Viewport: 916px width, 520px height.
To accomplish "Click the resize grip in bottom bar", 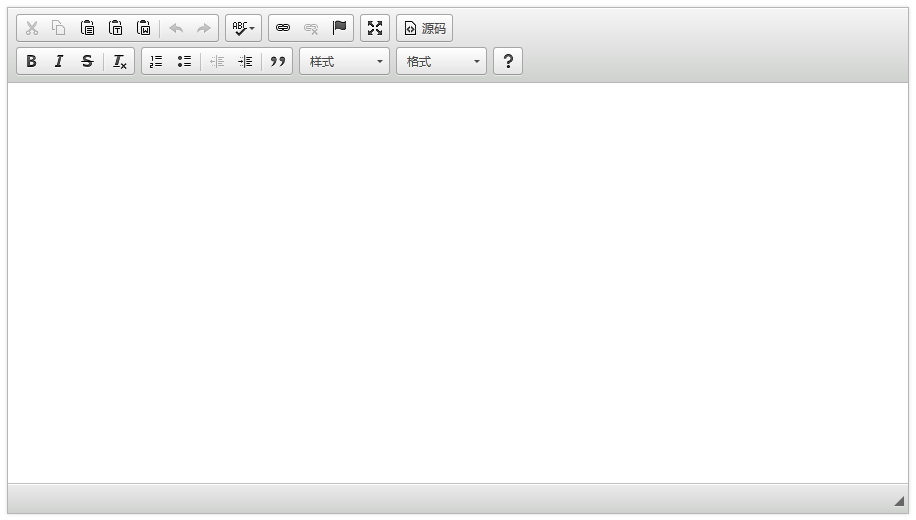I will click(899, 501).
